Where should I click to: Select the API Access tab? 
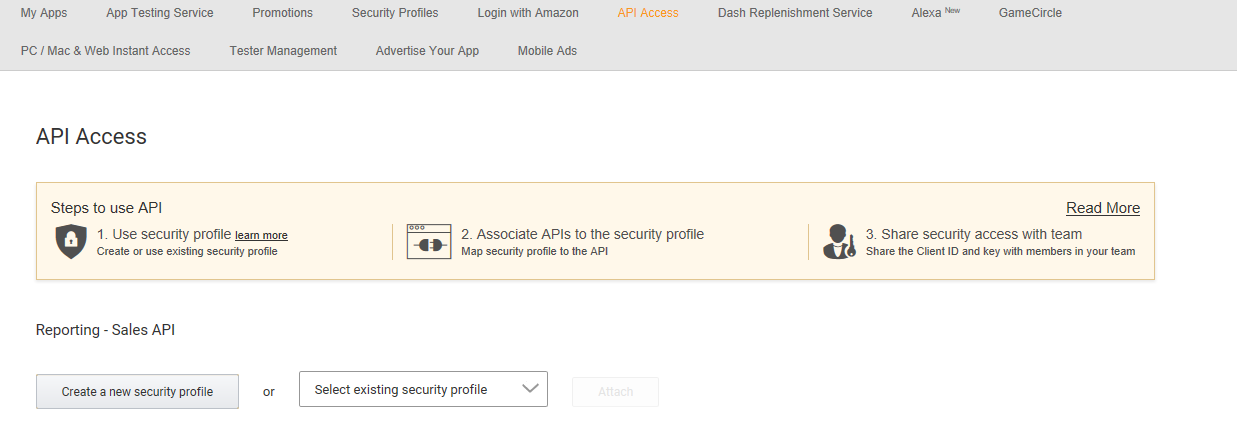648,13
